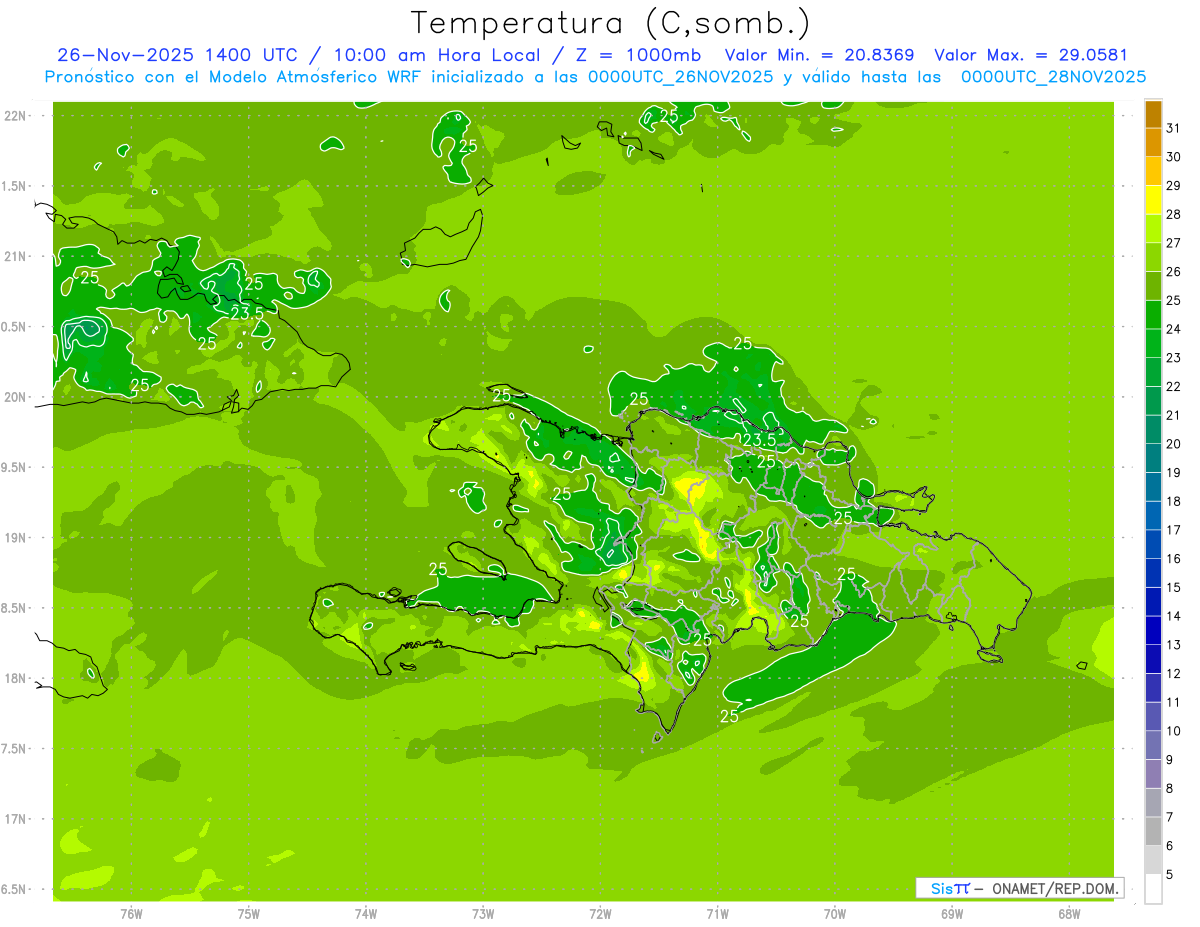Select the colorbar swatch between 11 and 12
This screenshot has height=927, width=1200.
pos(1153,688)
